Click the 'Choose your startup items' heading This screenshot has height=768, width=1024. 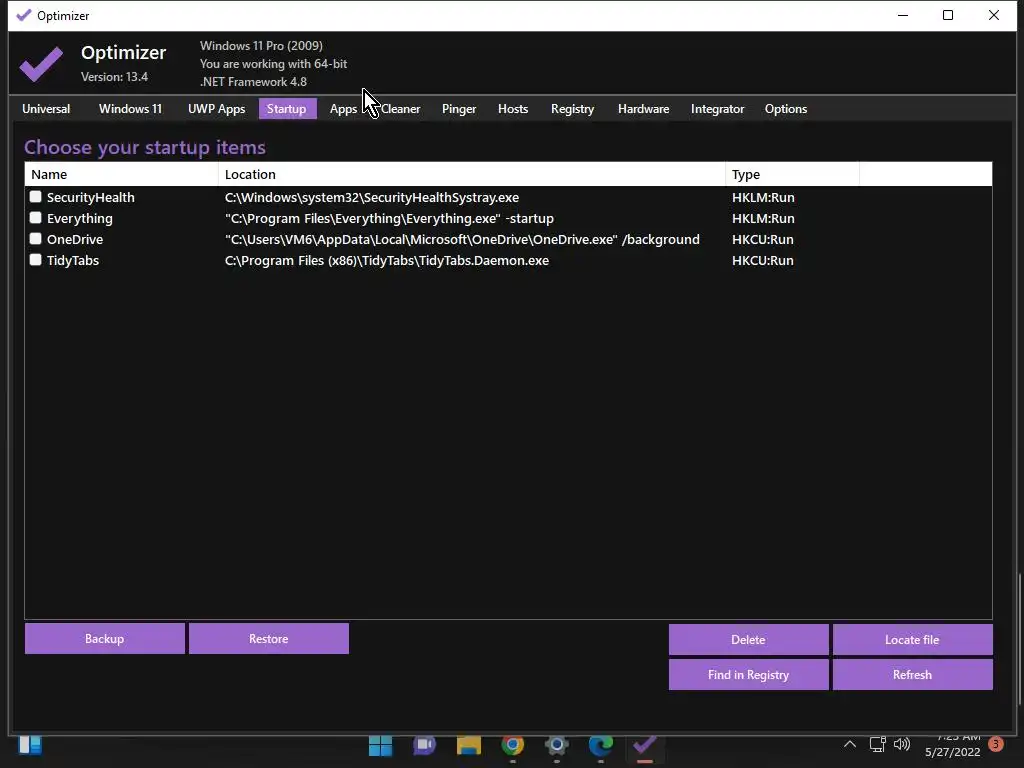point(145,148)
